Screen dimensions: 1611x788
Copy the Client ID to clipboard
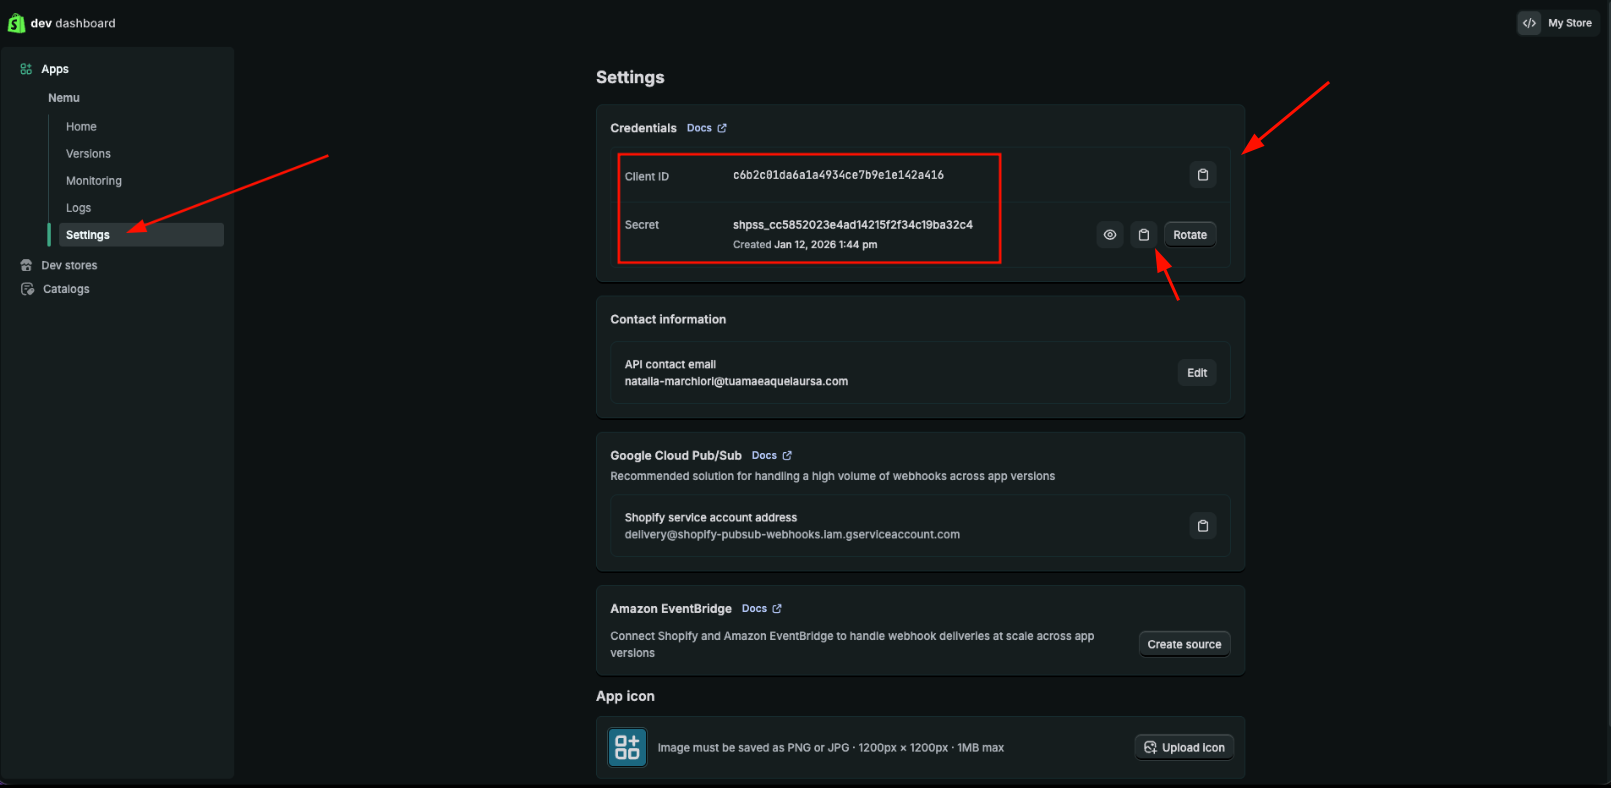tap(1203, 175)
